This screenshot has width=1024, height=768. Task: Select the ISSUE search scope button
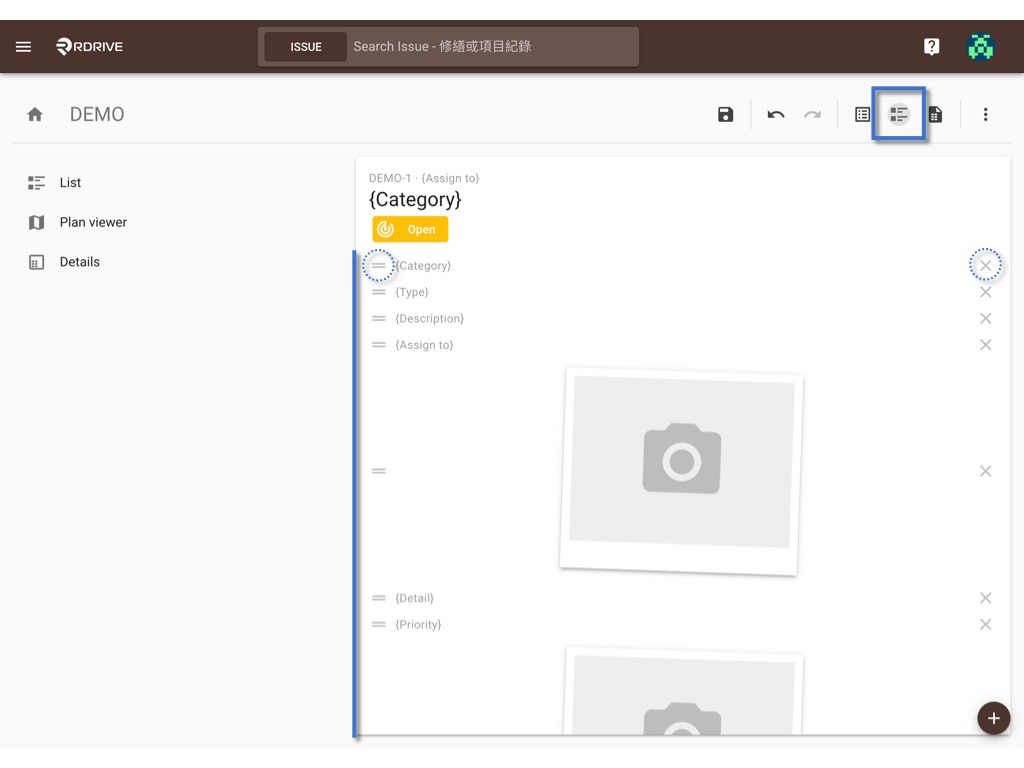[306, 47]
